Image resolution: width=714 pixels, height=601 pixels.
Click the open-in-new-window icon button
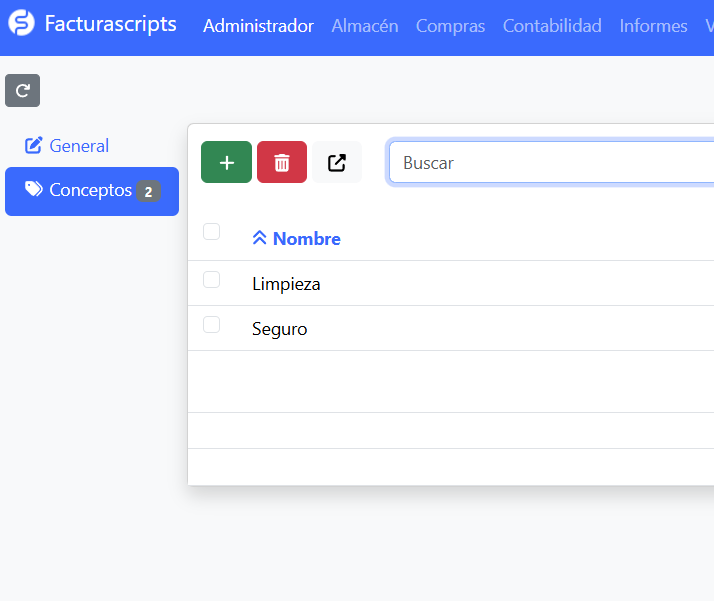337,162
